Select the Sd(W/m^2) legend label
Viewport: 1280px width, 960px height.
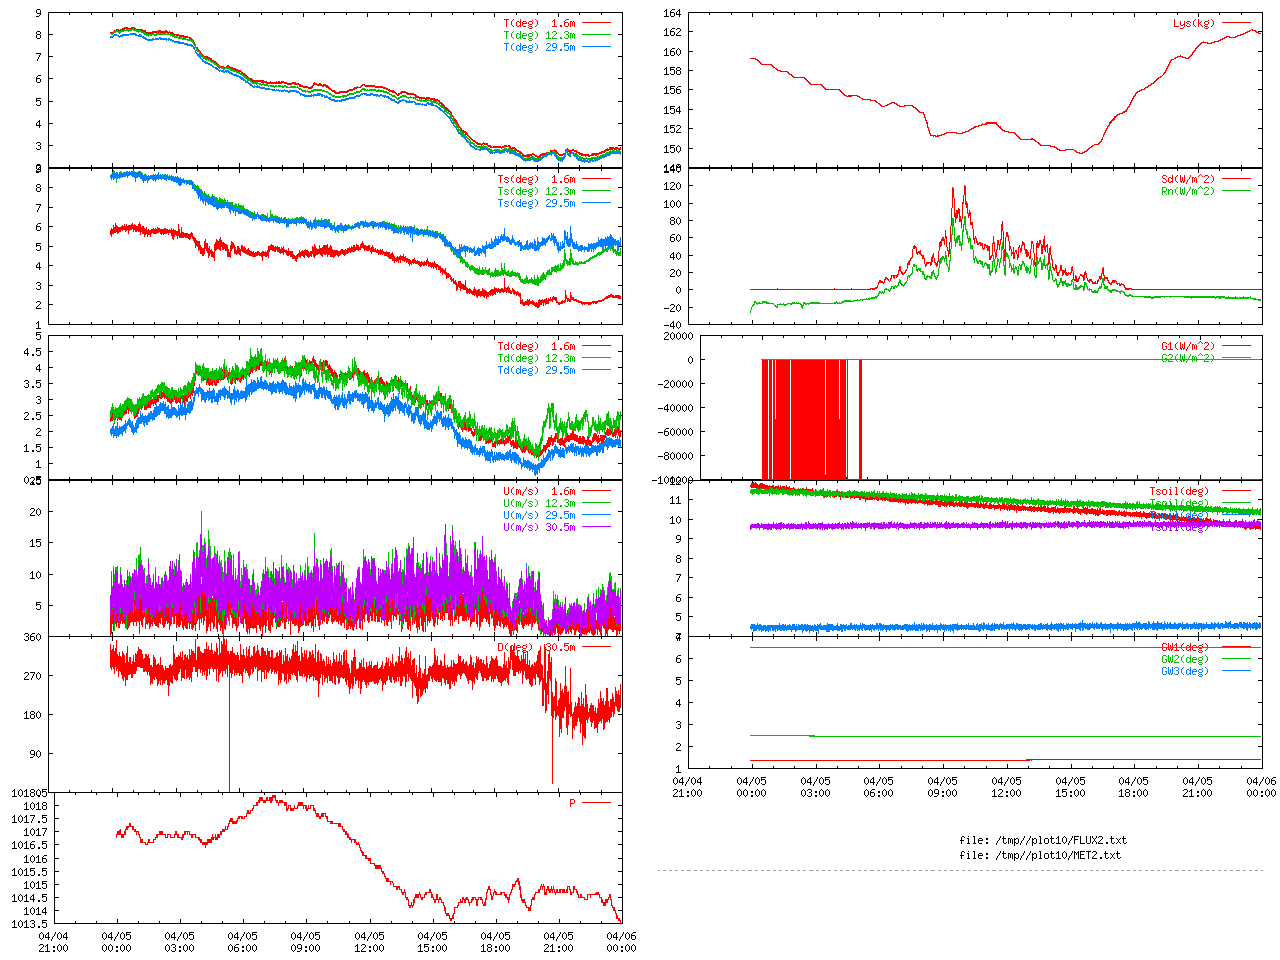pyautogui.click(x=1188, y=179)
